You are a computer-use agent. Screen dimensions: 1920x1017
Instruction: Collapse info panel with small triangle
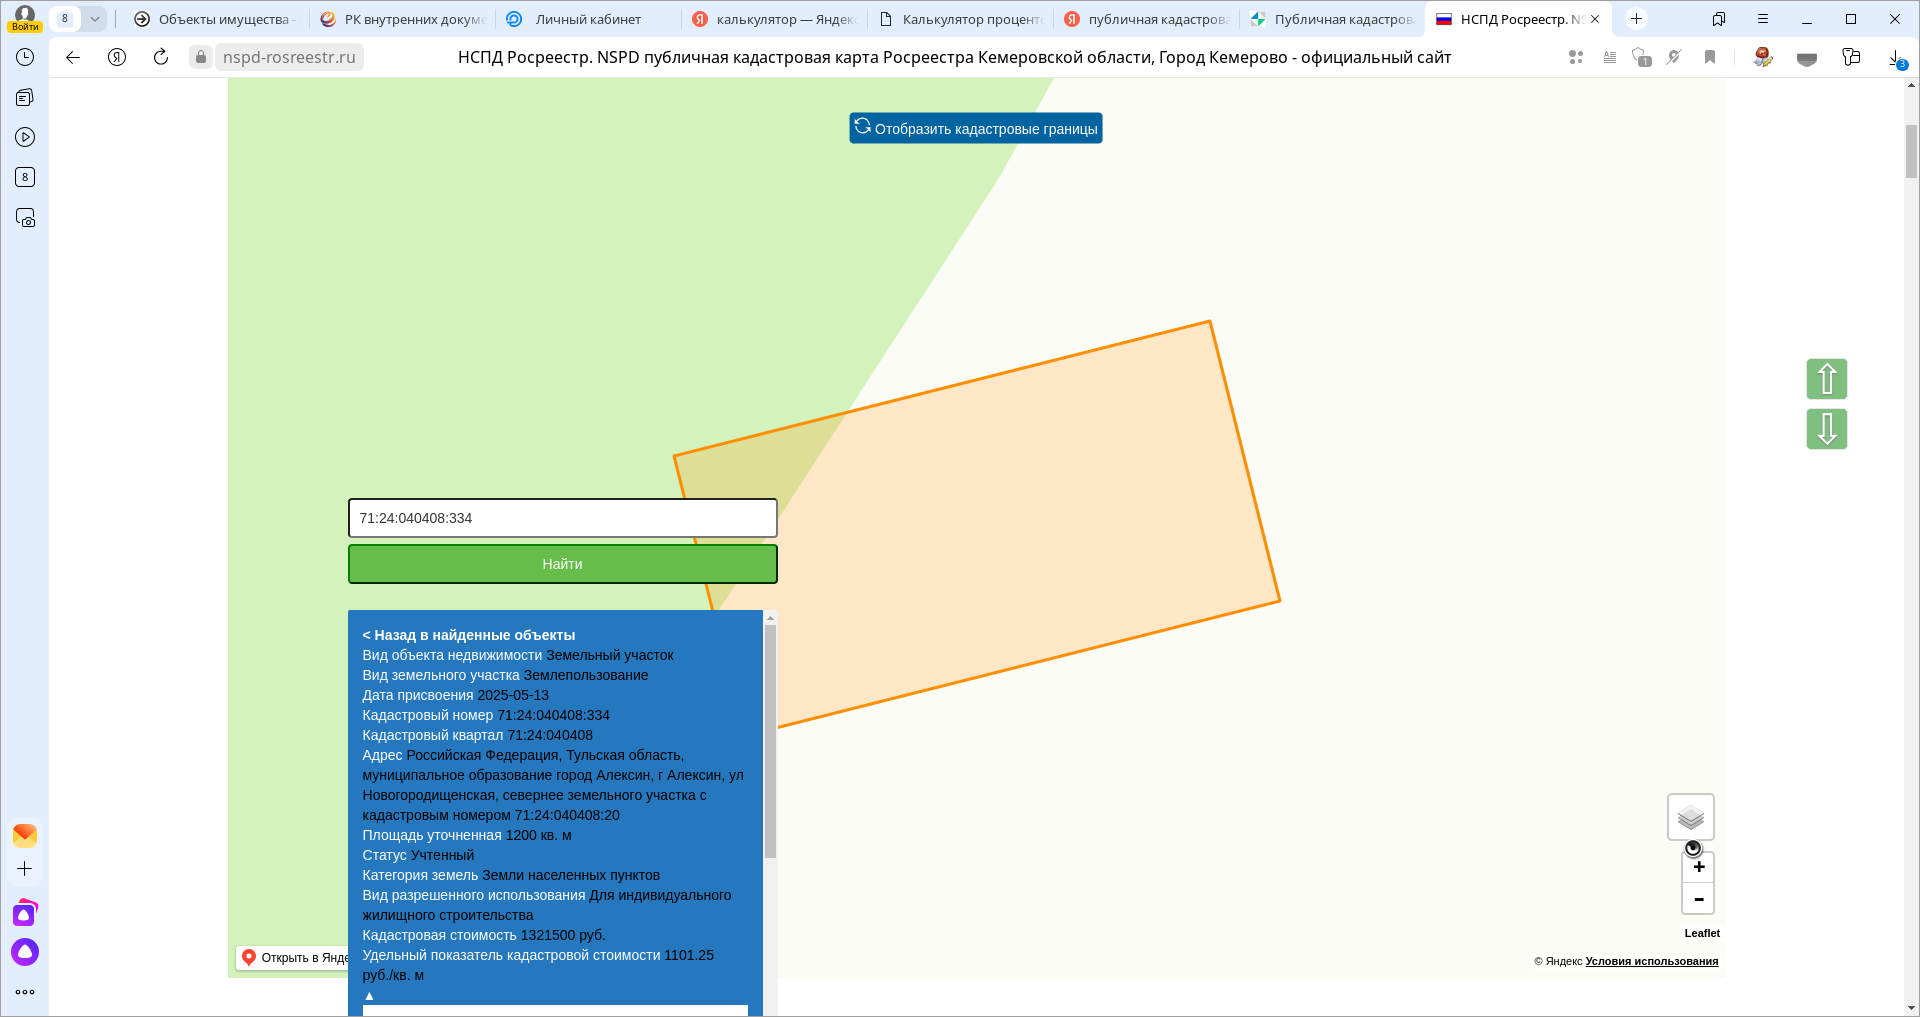[369, 996]
